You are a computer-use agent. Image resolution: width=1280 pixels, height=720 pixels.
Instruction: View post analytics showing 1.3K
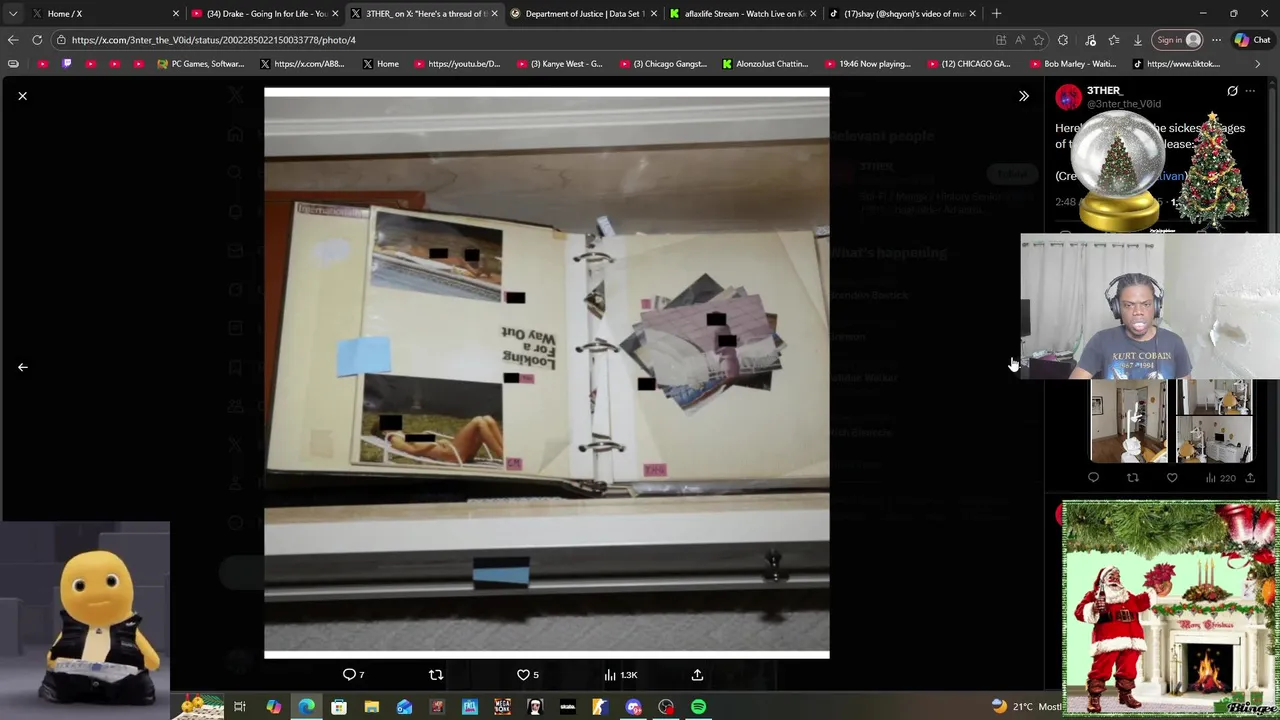tap(620, 675)
